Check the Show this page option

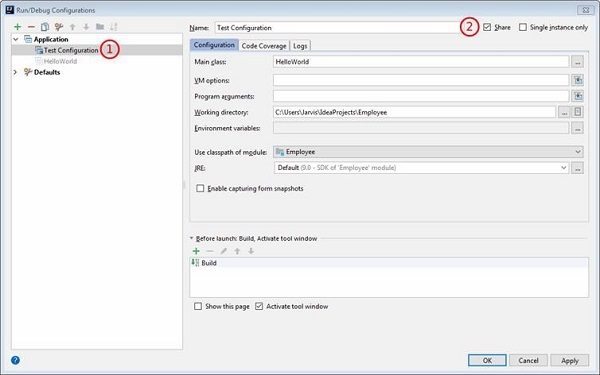click(x=198, y=306)
